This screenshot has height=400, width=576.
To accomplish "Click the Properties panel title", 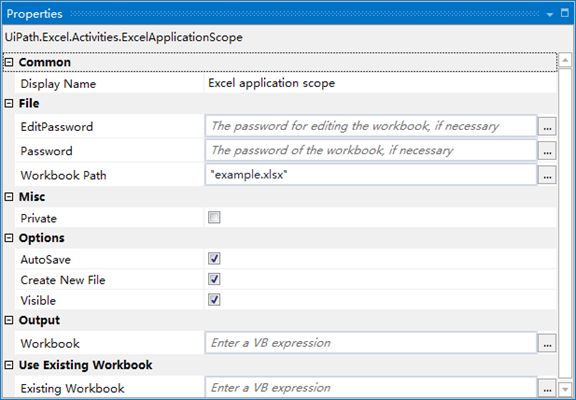I will point(35,14).
